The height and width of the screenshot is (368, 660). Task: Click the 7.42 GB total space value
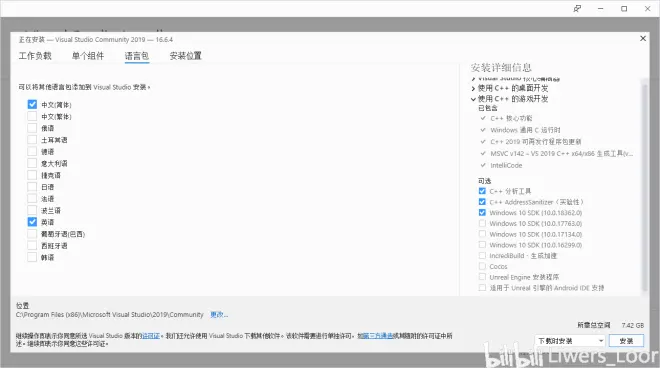pyautogui.click(x=633, y=325)
